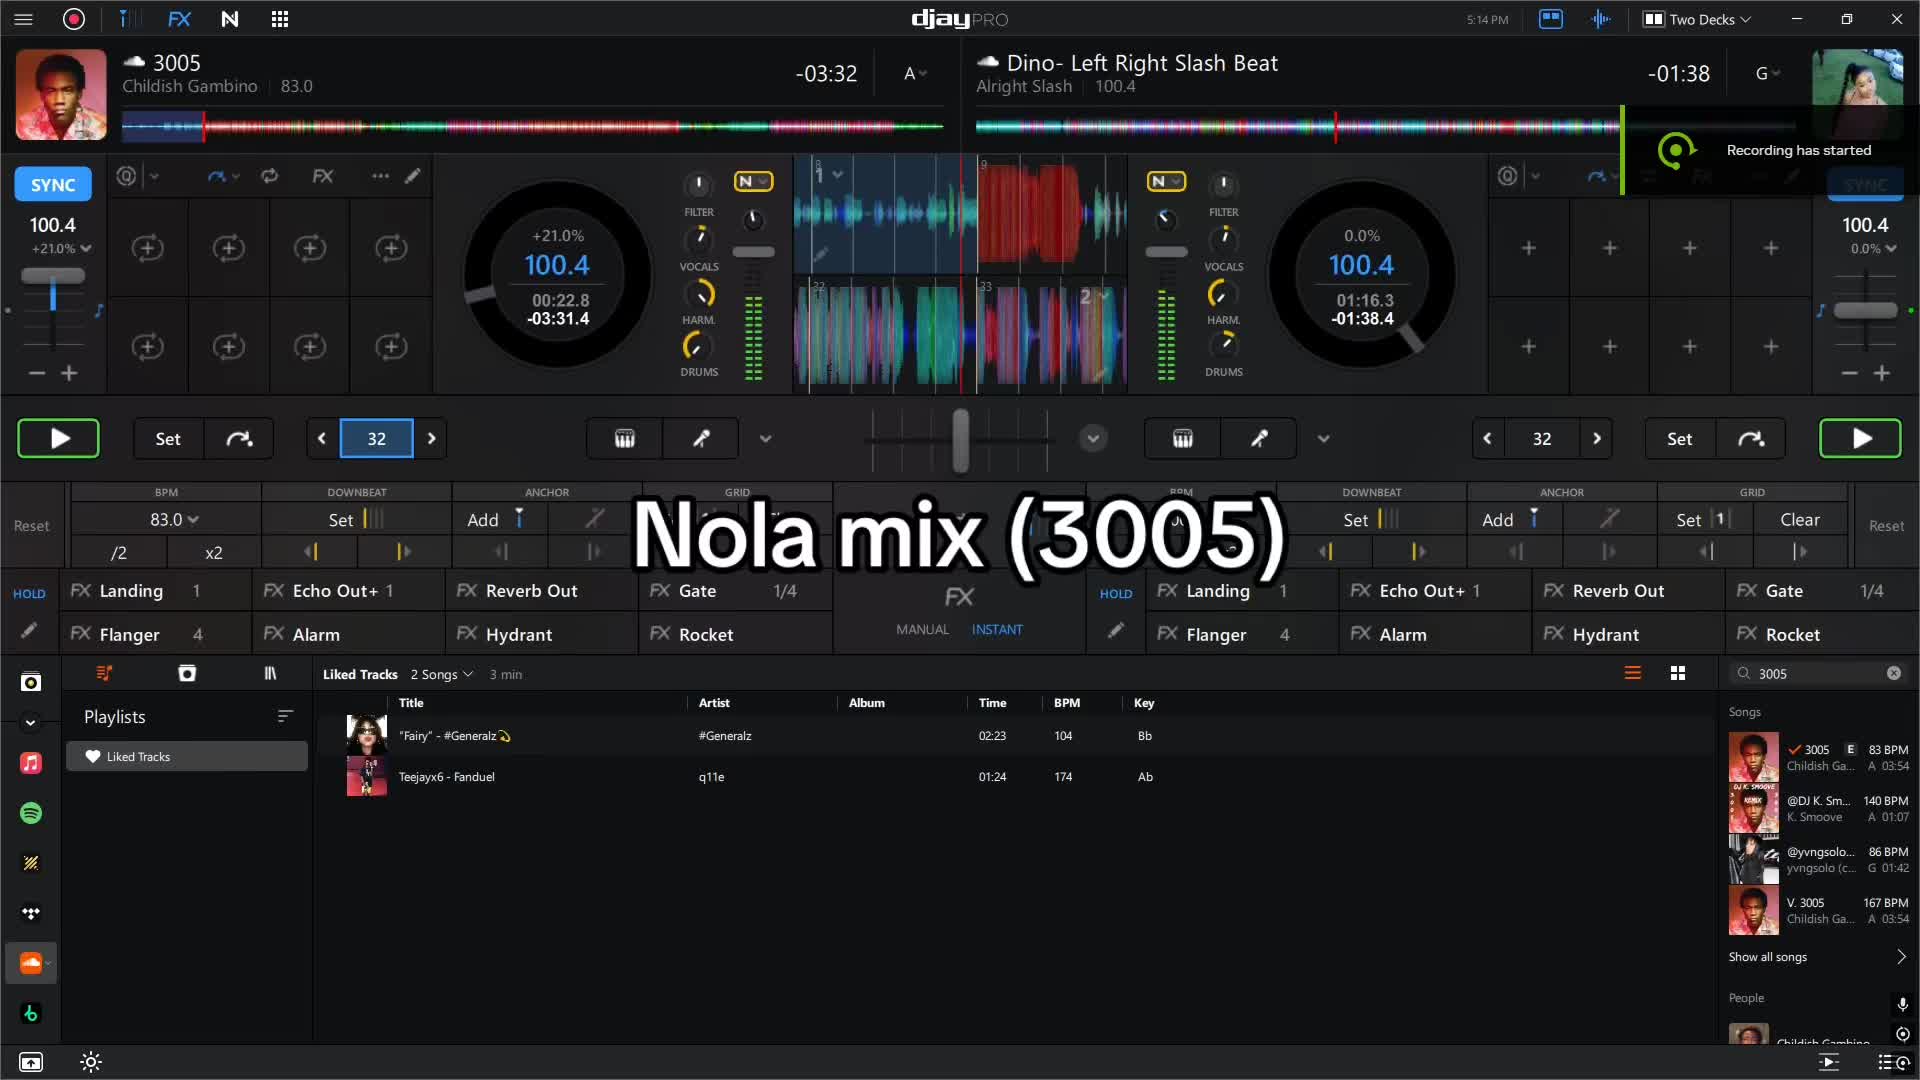This screenshot has height=1080, width=1920.
Task: Play the right deck
Action: tap(1860, 438)
